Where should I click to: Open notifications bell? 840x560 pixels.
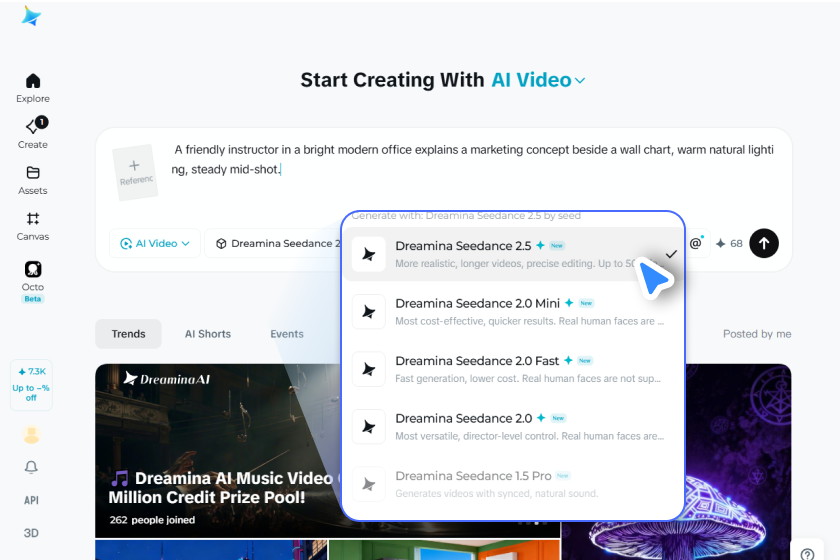point(32,467)
